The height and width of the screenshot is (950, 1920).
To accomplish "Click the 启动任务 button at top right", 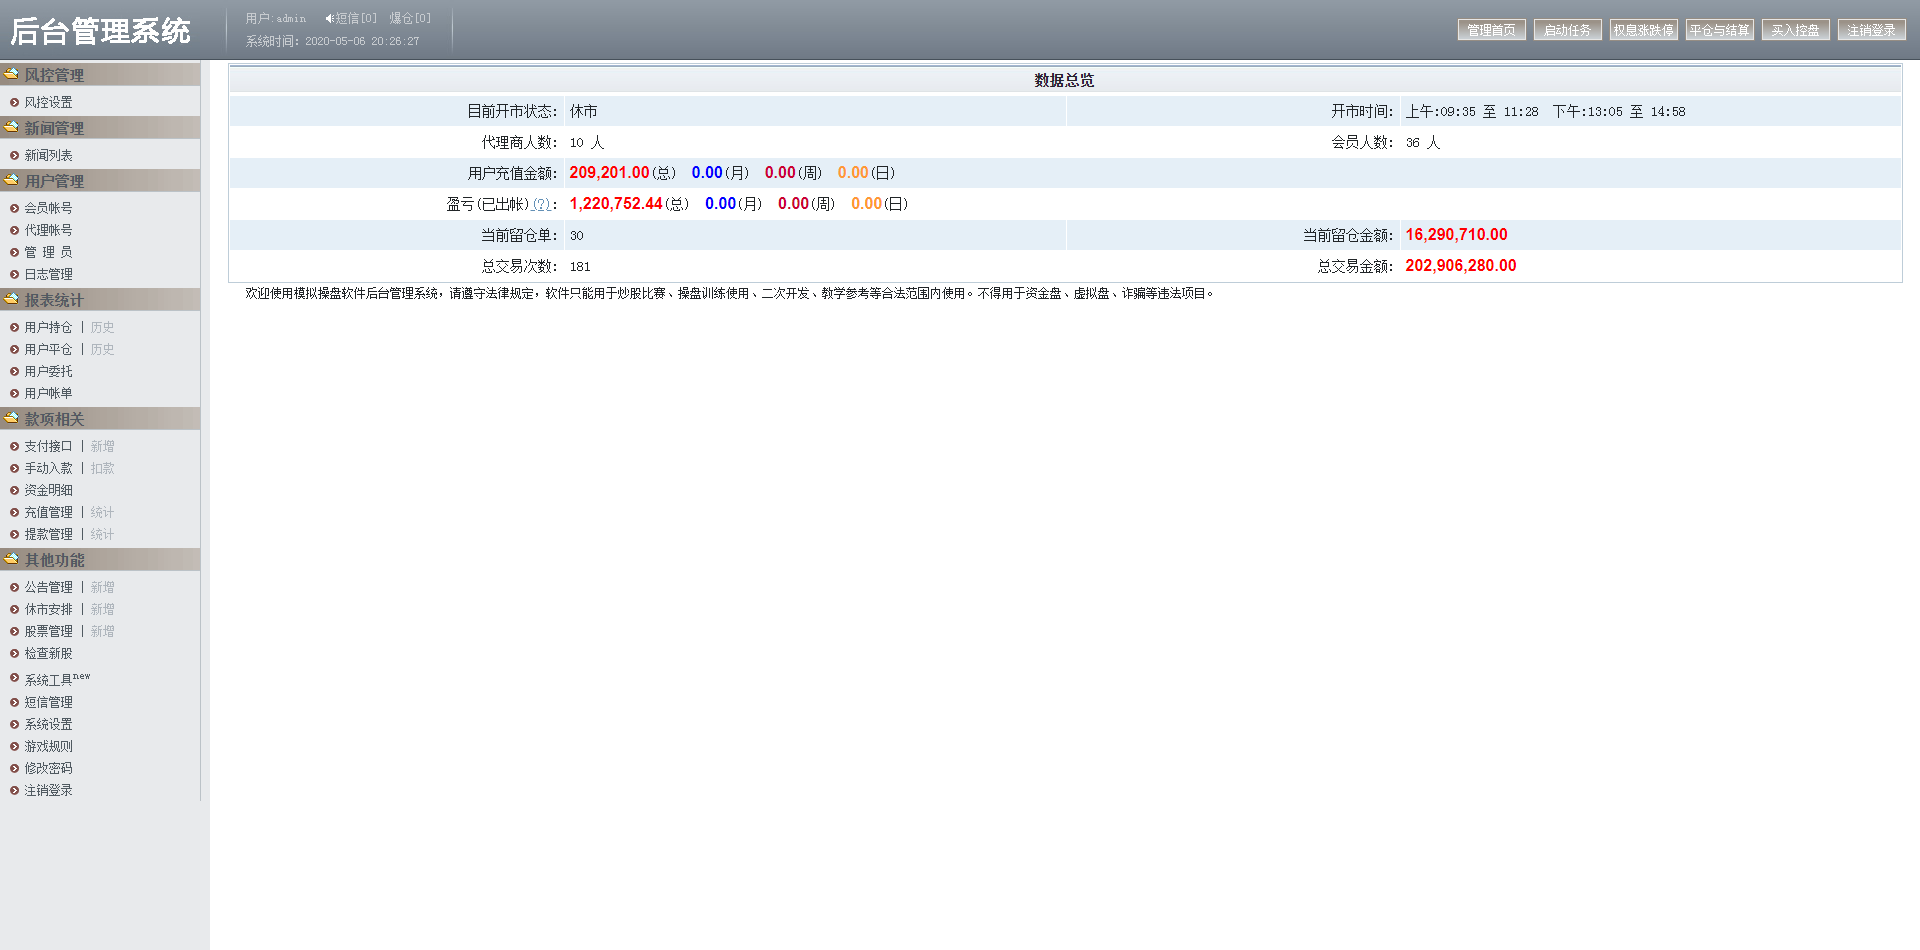I will pyautogui.click(x=1567, y=29).
